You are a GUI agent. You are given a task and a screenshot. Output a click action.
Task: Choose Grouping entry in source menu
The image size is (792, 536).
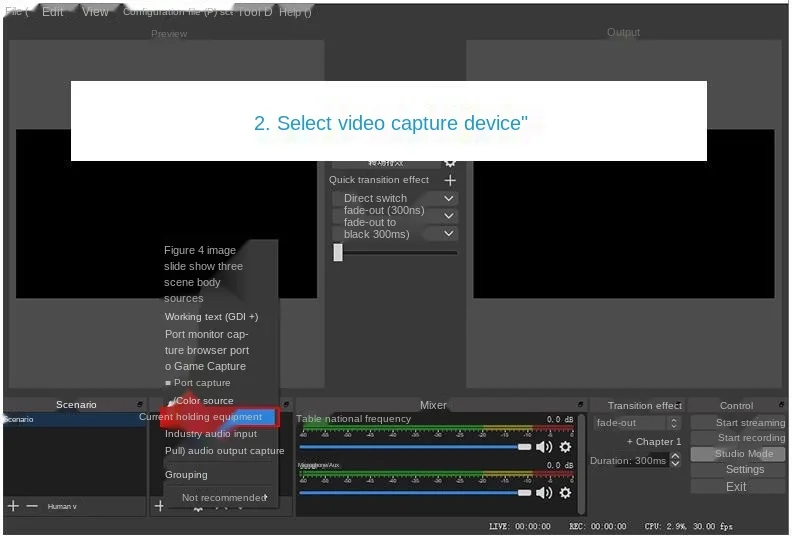point(186,475)
